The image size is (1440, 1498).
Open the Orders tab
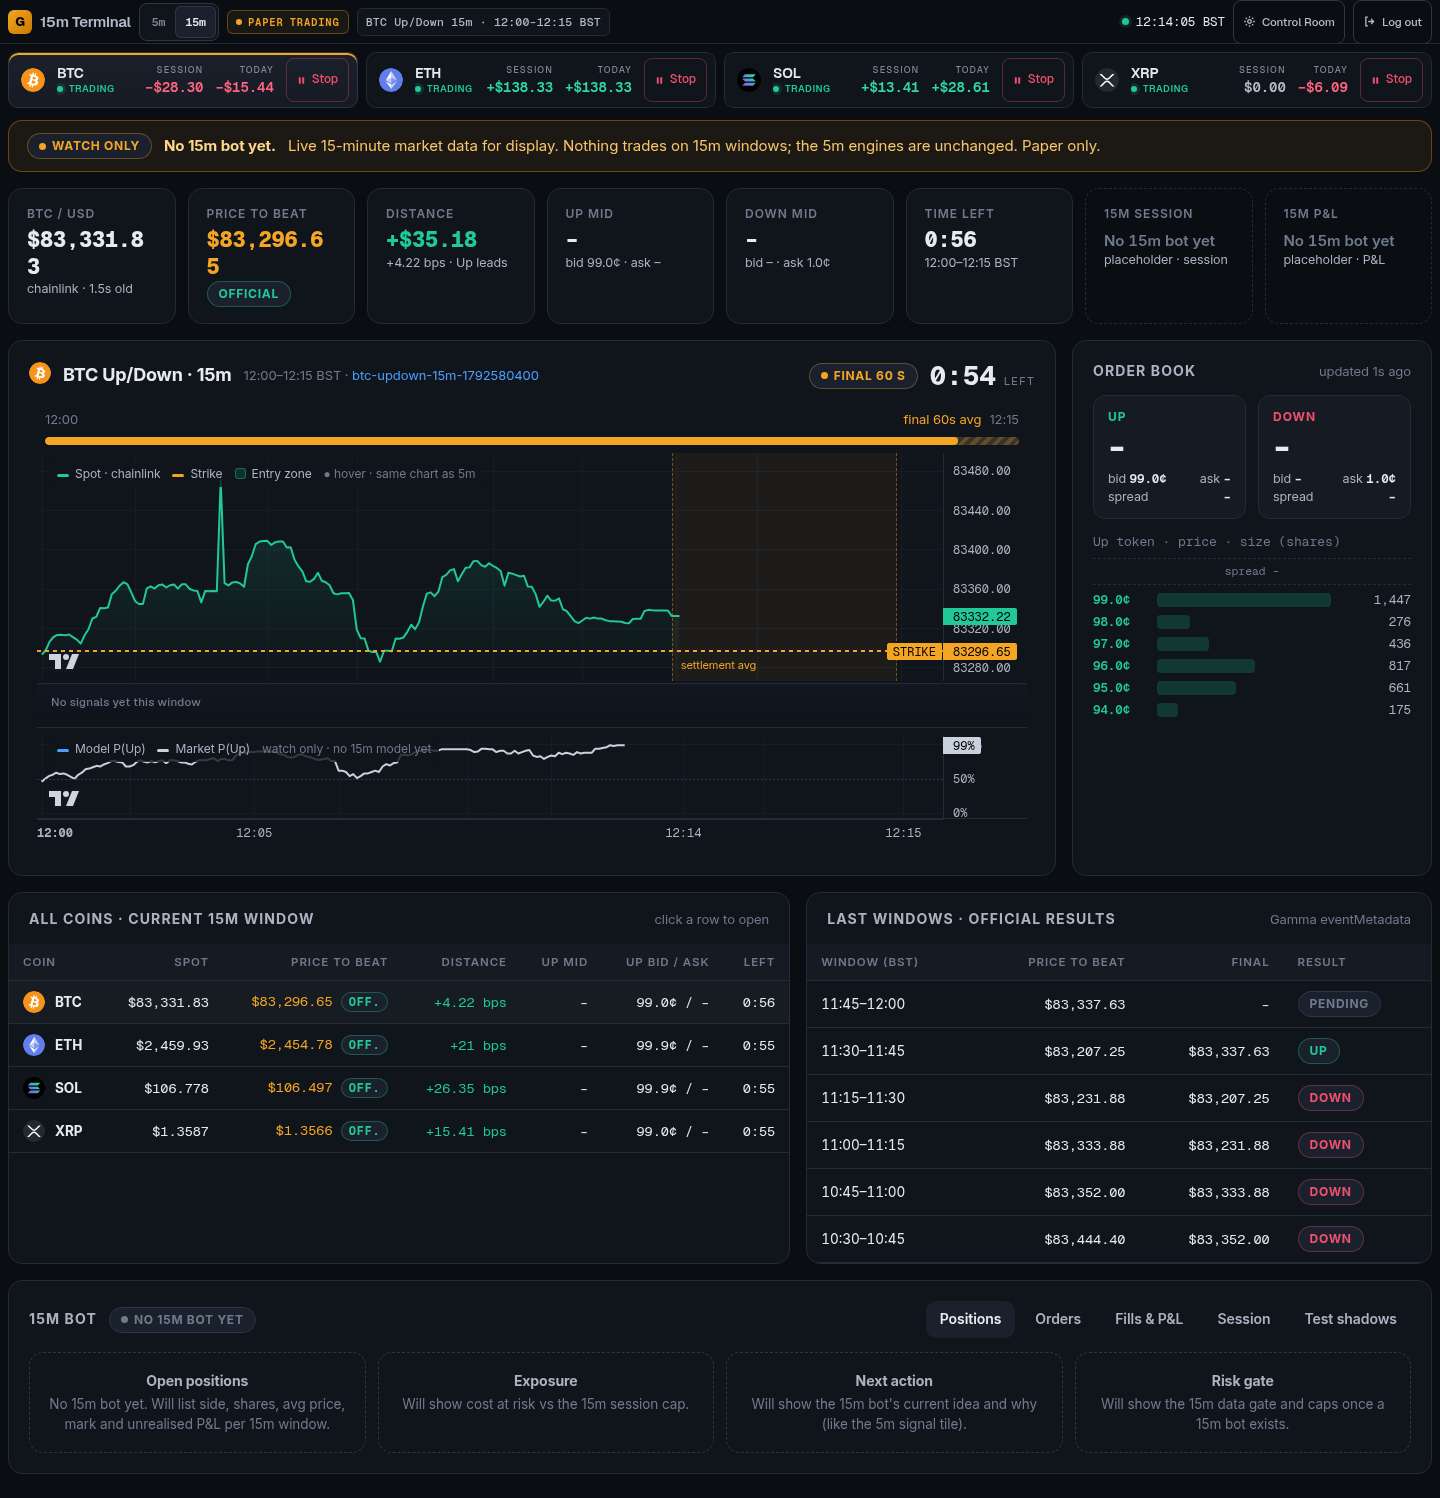pos(1058,1319)
